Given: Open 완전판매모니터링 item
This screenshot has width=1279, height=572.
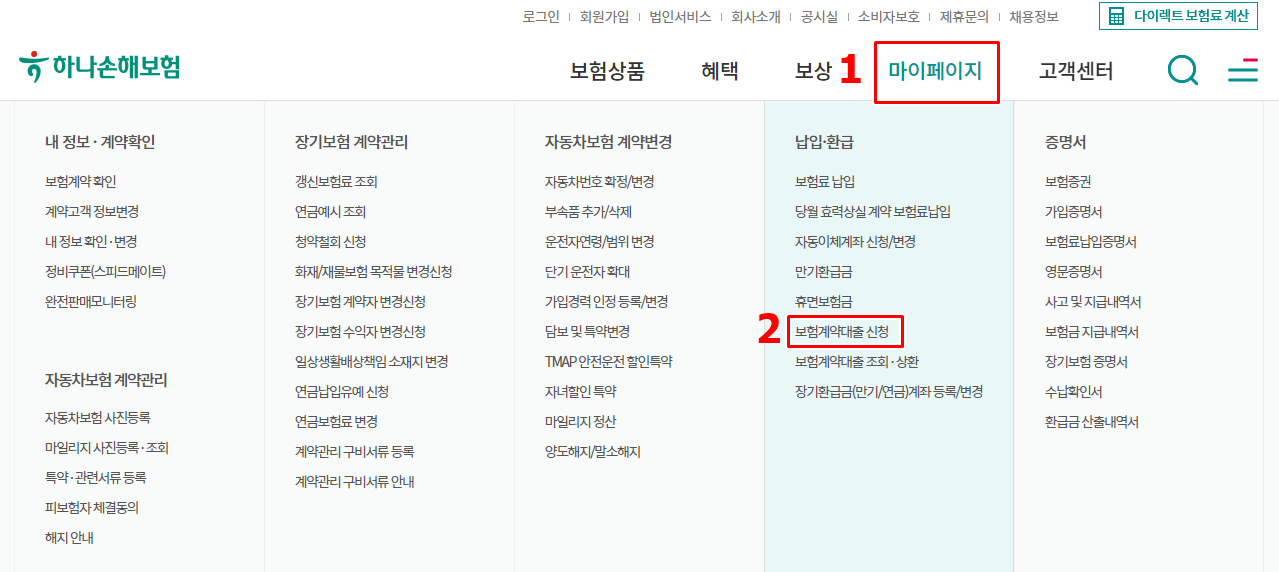Looking at the screenshot, I should (x=91, y=302).
